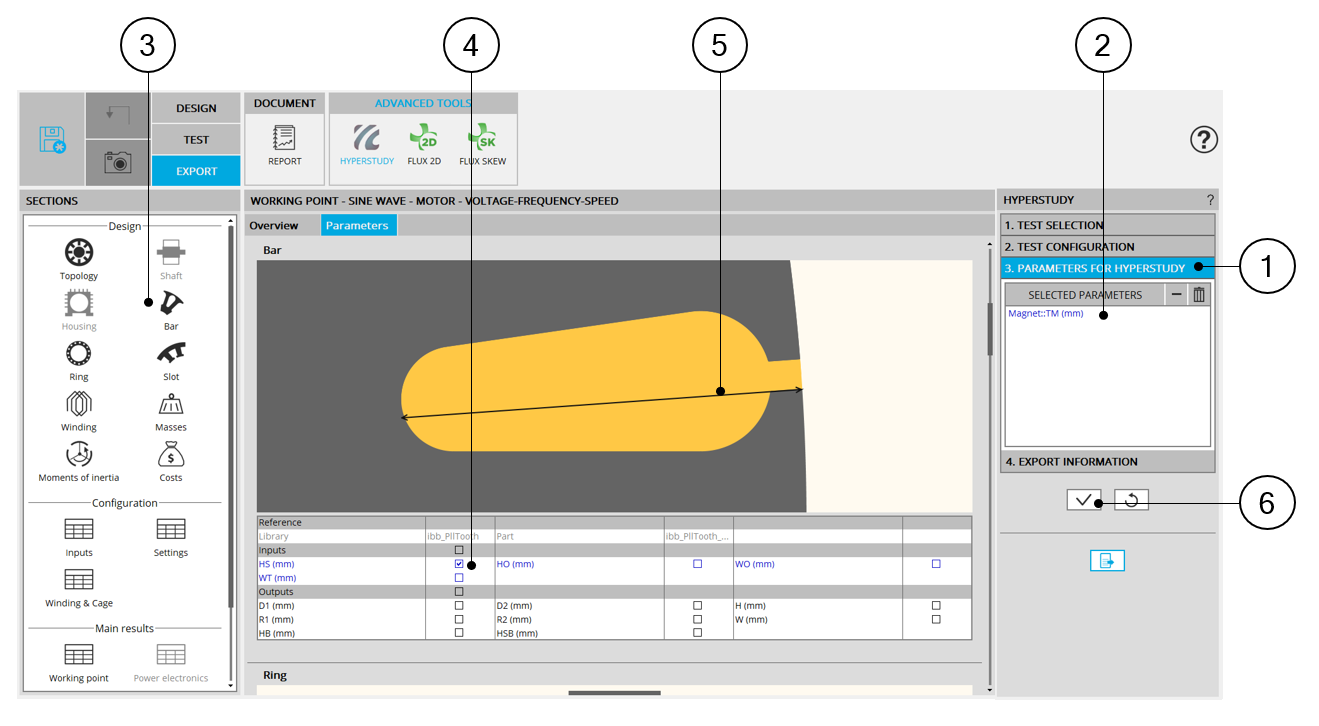Click the vertical scrollbar of Parameters view
The image size is (1319, 726).
990,330
